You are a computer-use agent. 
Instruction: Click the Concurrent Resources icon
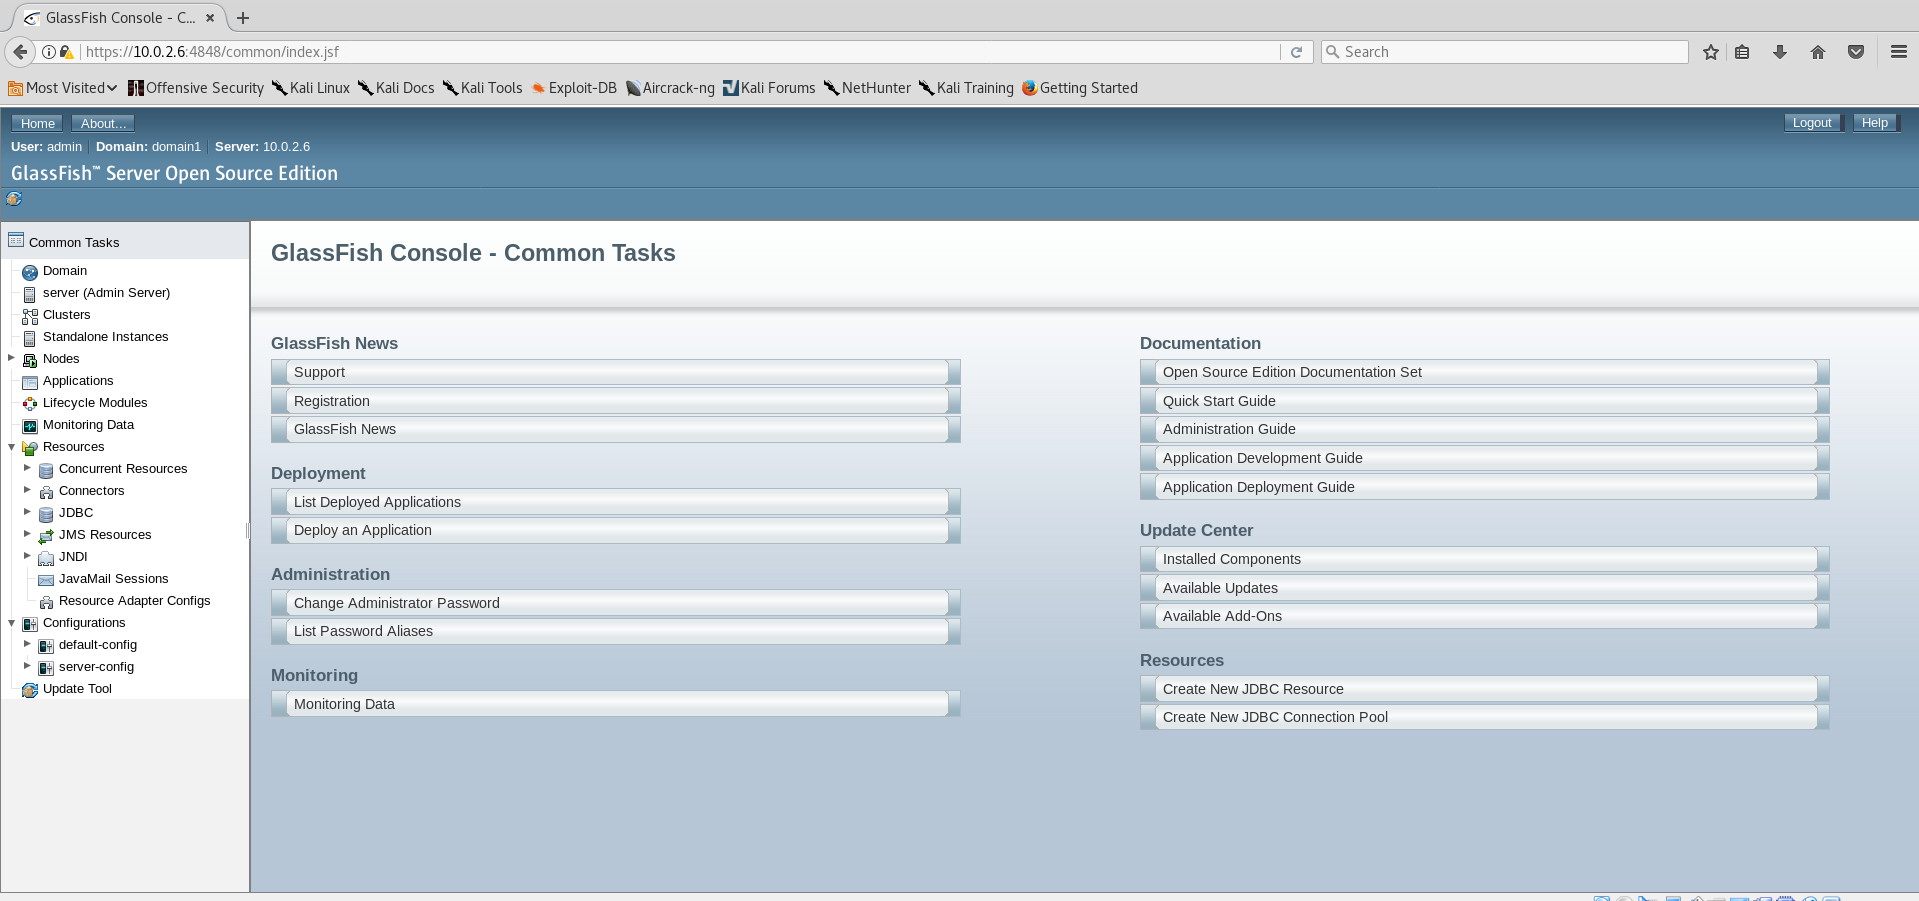tap(46, 470)
